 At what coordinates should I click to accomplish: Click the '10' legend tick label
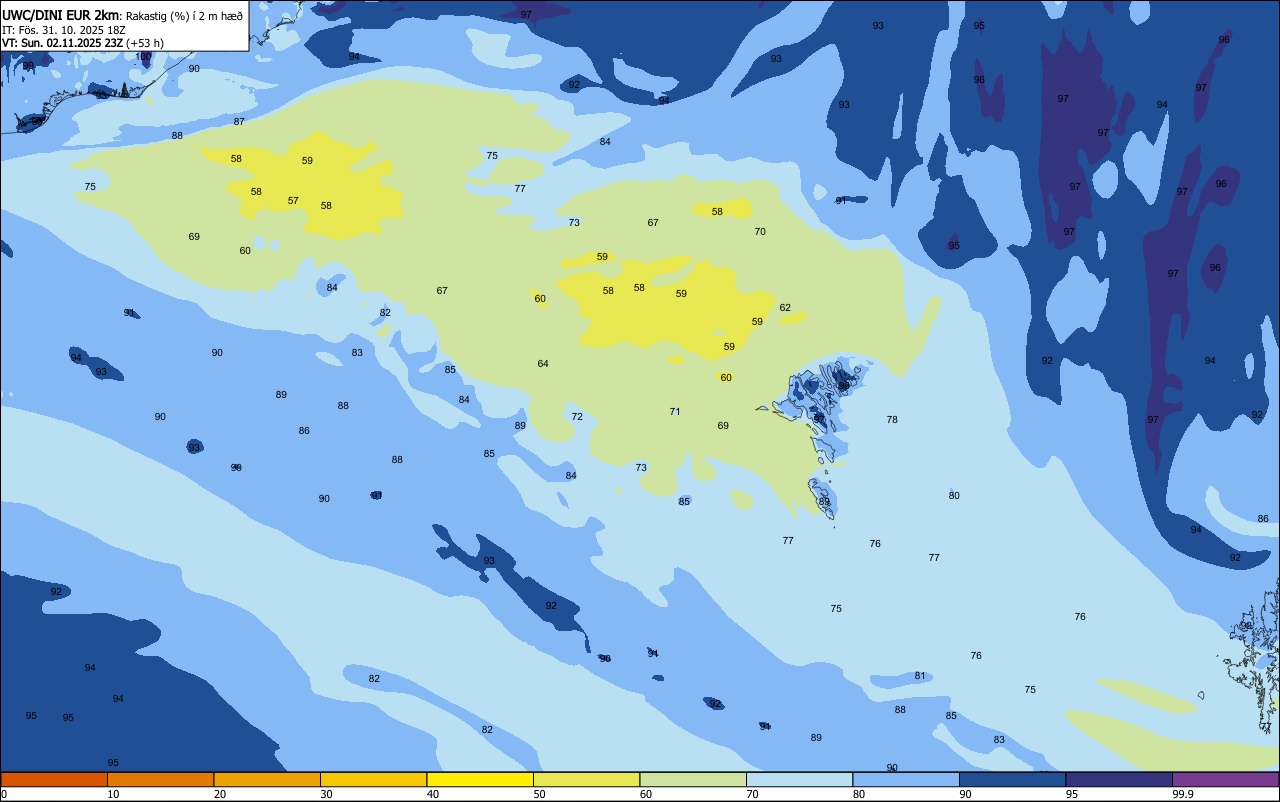pos(113,794)
